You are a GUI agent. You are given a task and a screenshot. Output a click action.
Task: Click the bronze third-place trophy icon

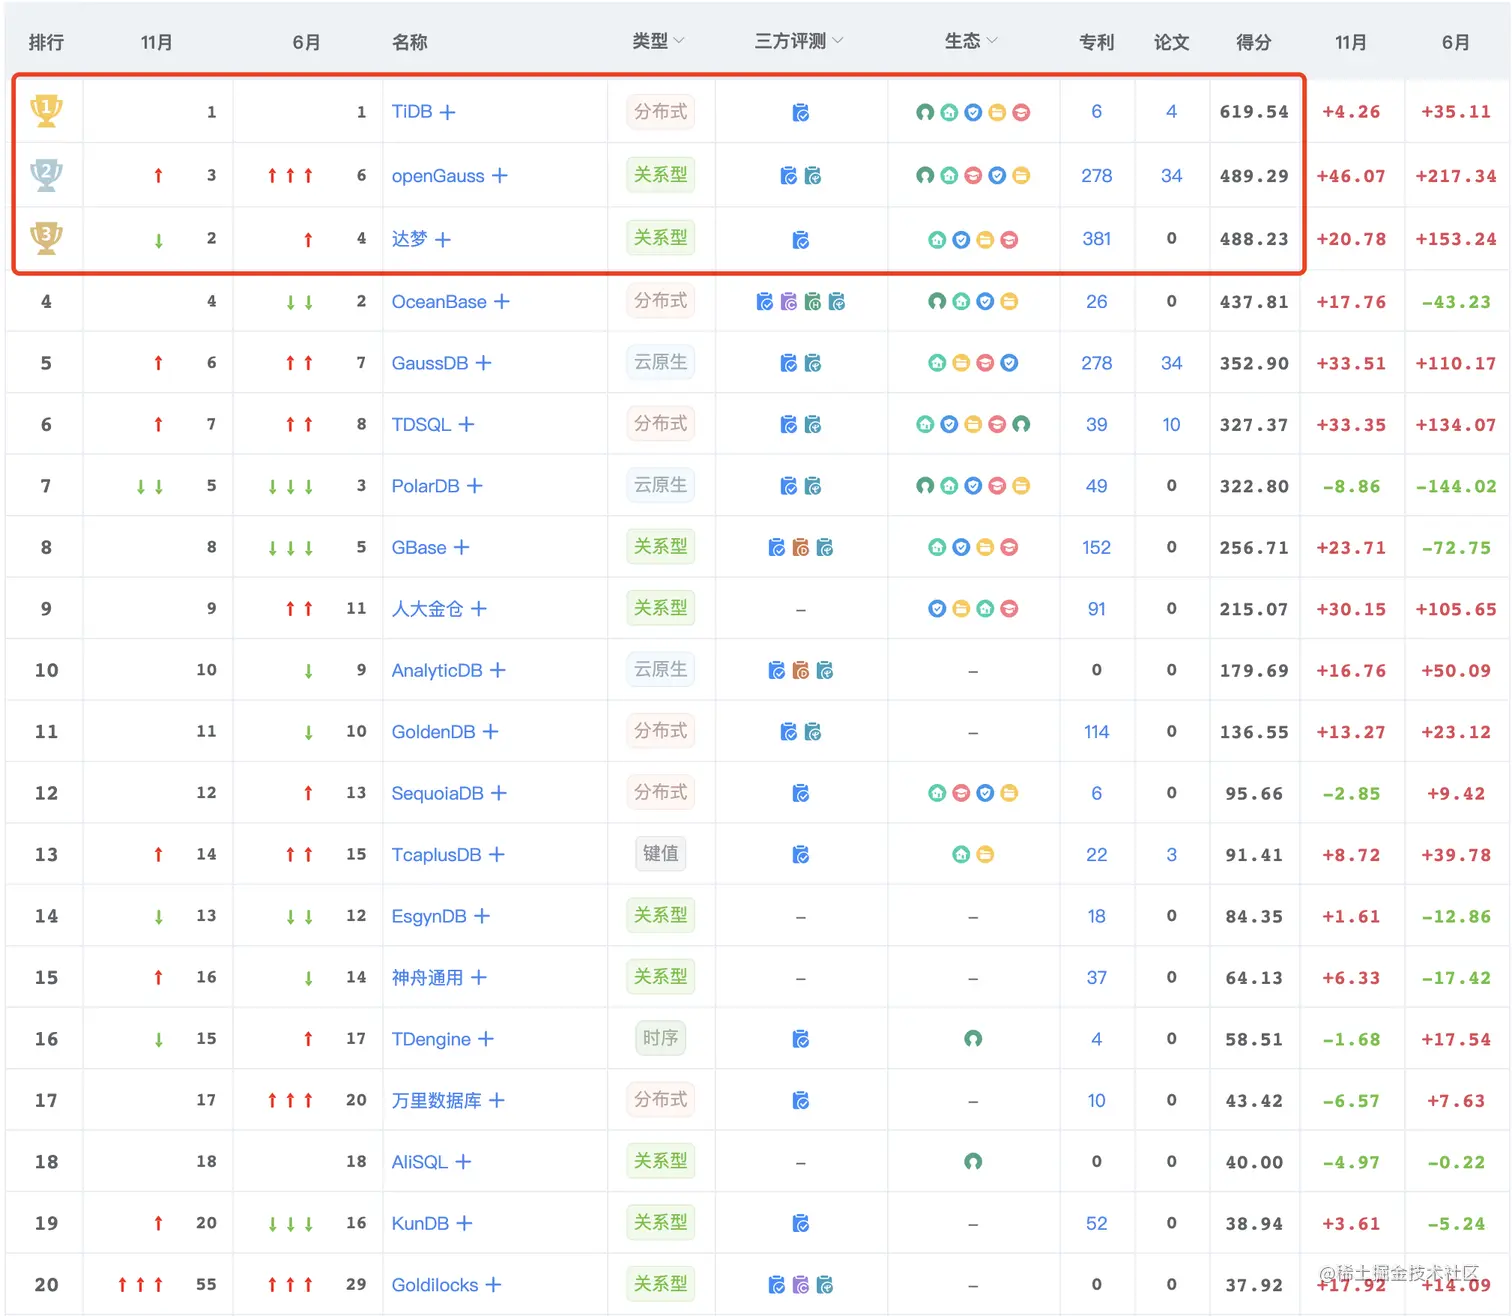coord(46,238)
